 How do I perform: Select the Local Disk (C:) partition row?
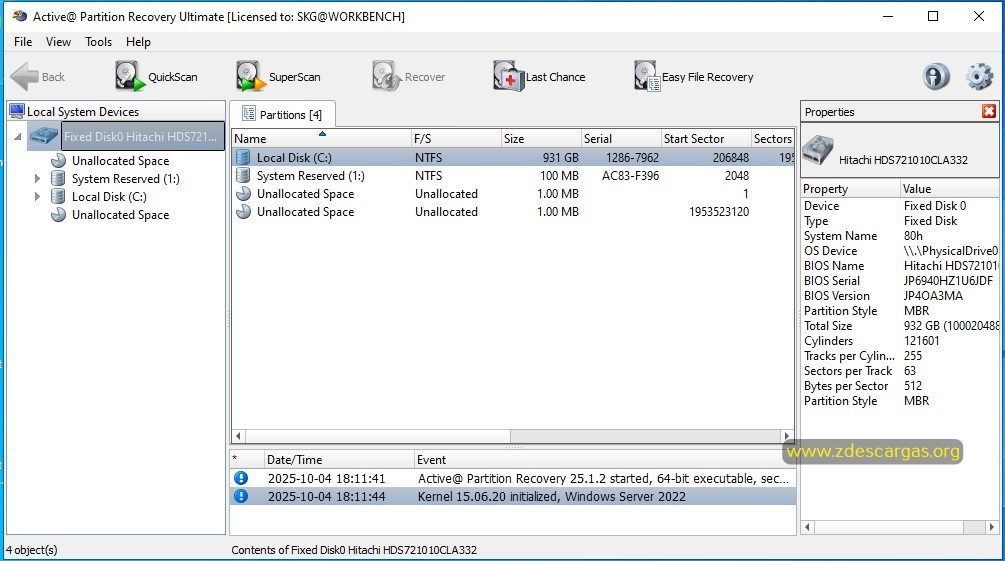pyautogui.click(x=513, y=157)
